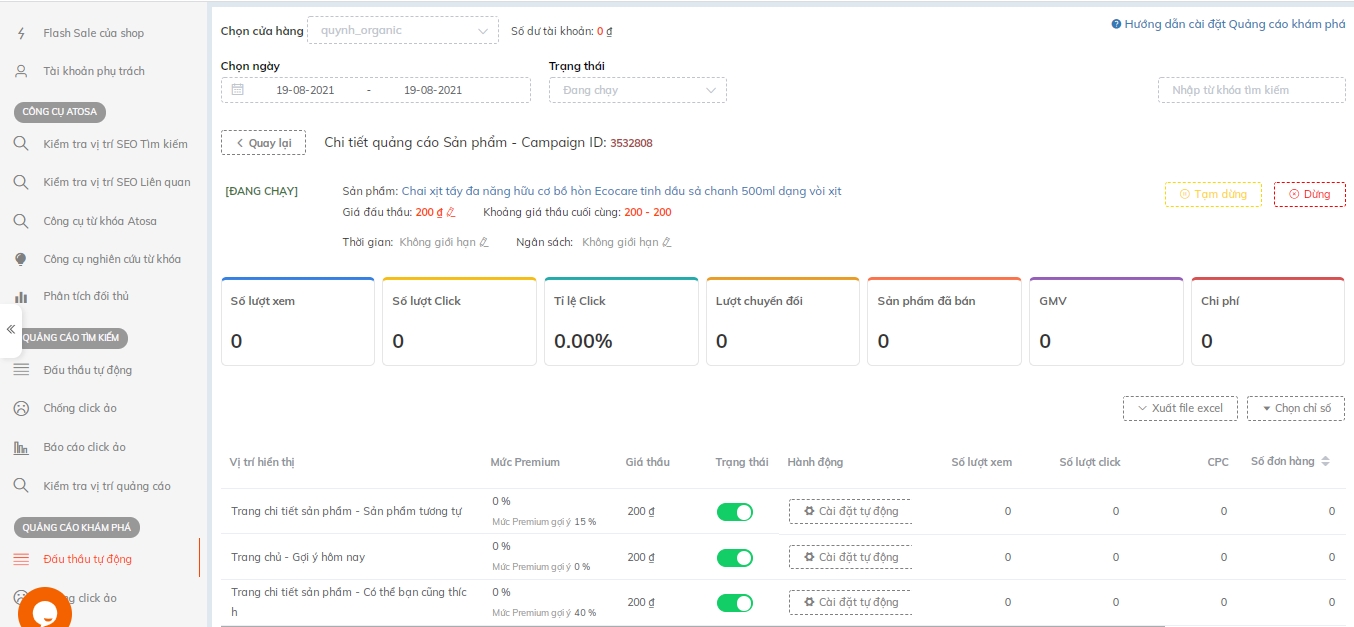Toggle off Sản phẩm tương tự placement
Image resolution: width=1354 pixels, height=627 pixels.
[735, 512]
